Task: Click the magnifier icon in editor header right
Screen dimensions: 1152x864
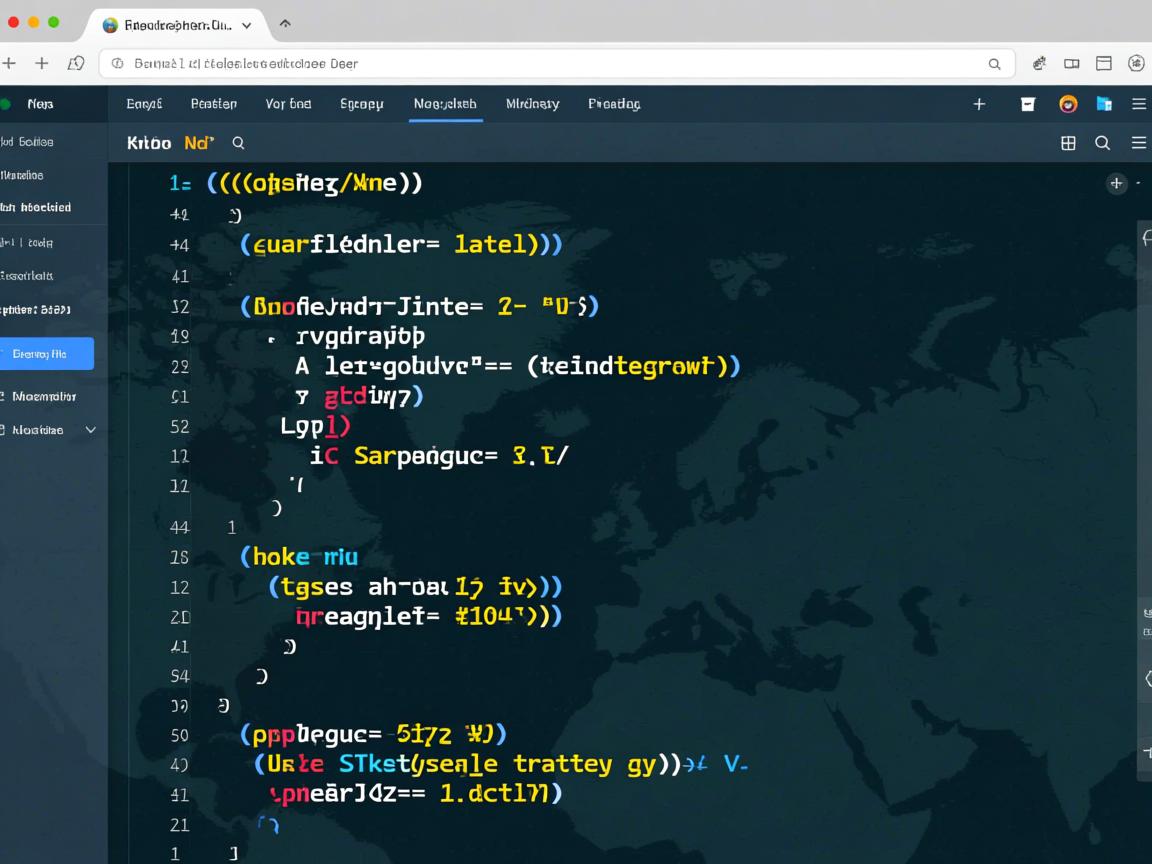Action: 1102,143
